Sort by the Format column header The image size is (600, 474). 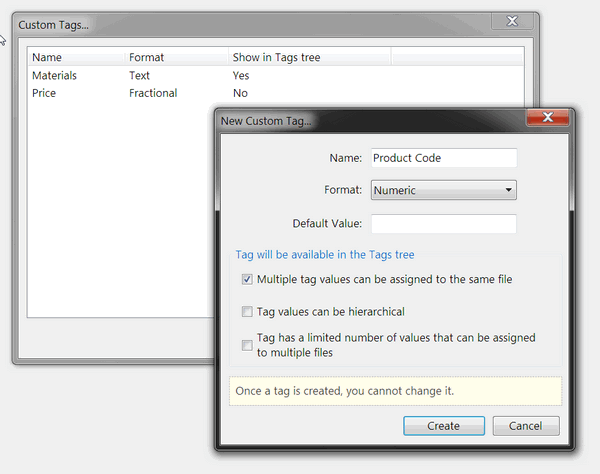pyautogui.click(x=176, y=57)
